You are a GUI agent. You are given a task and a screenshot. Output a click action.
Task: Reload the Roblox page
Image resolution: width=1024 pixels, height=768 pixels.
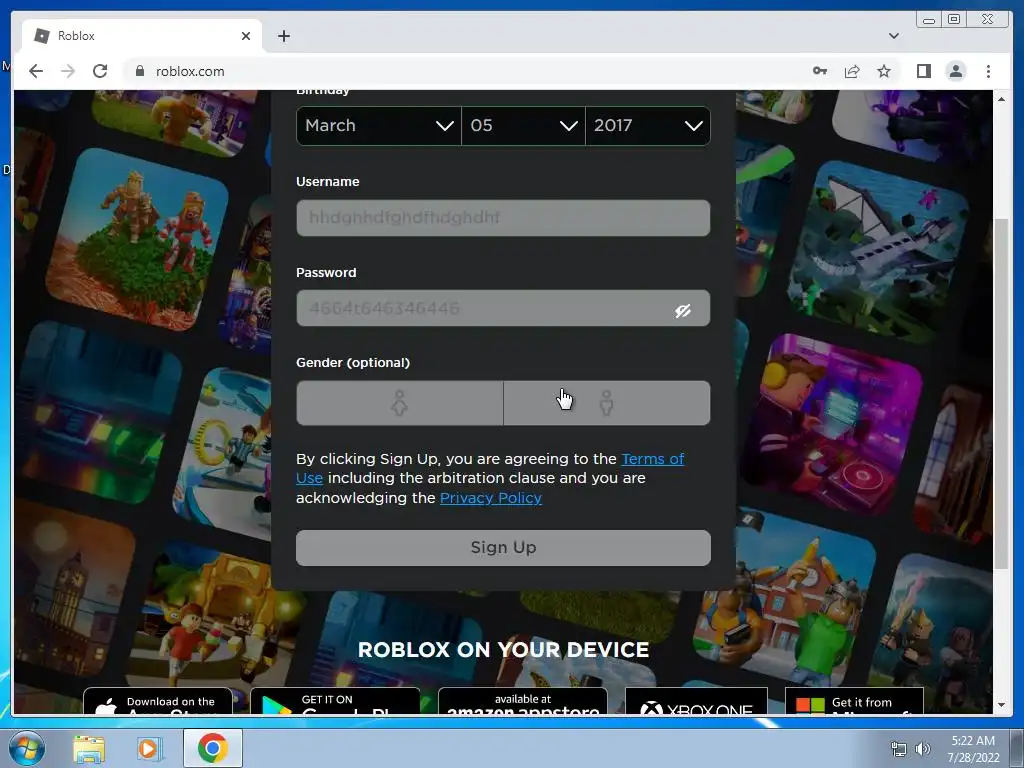[x=100, y=71]
